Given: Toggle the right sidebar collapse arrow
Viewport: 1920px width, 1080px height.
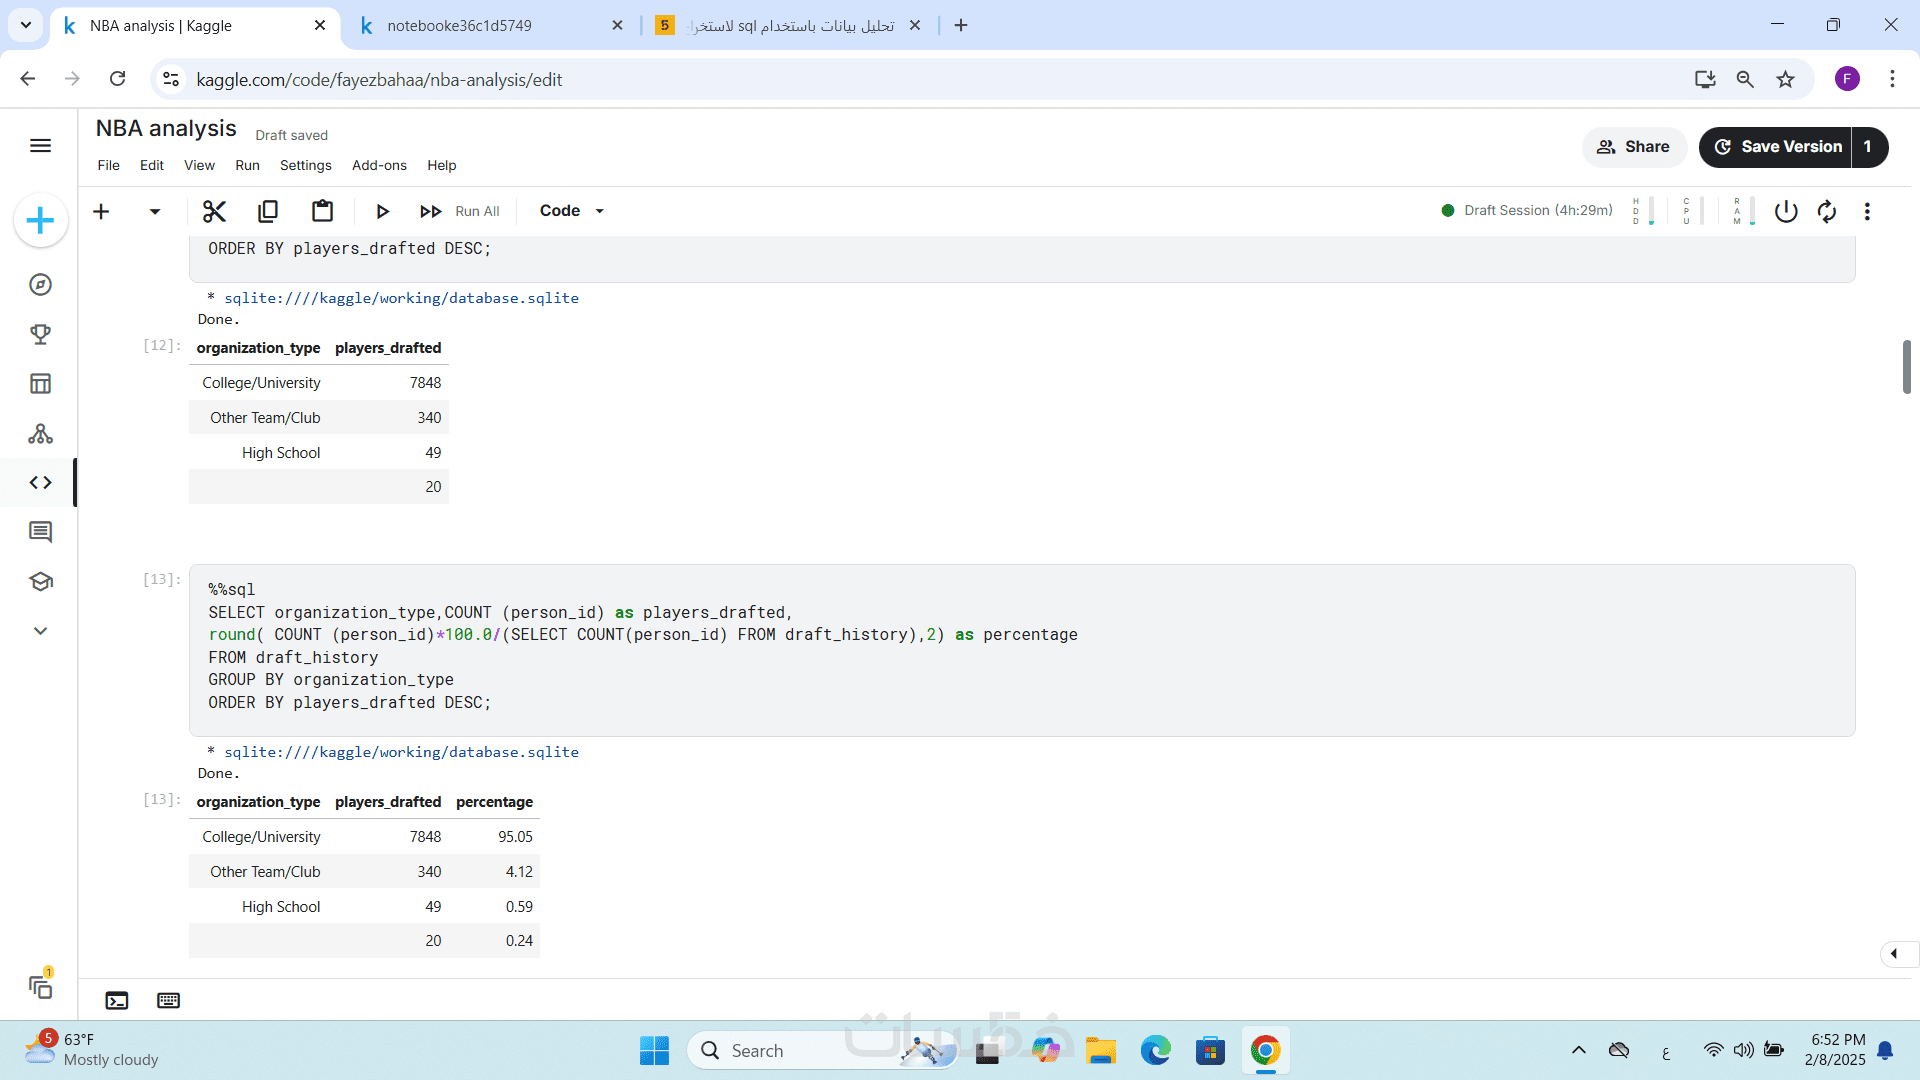Looking at the screenshot, I should tap(1894, 954).
